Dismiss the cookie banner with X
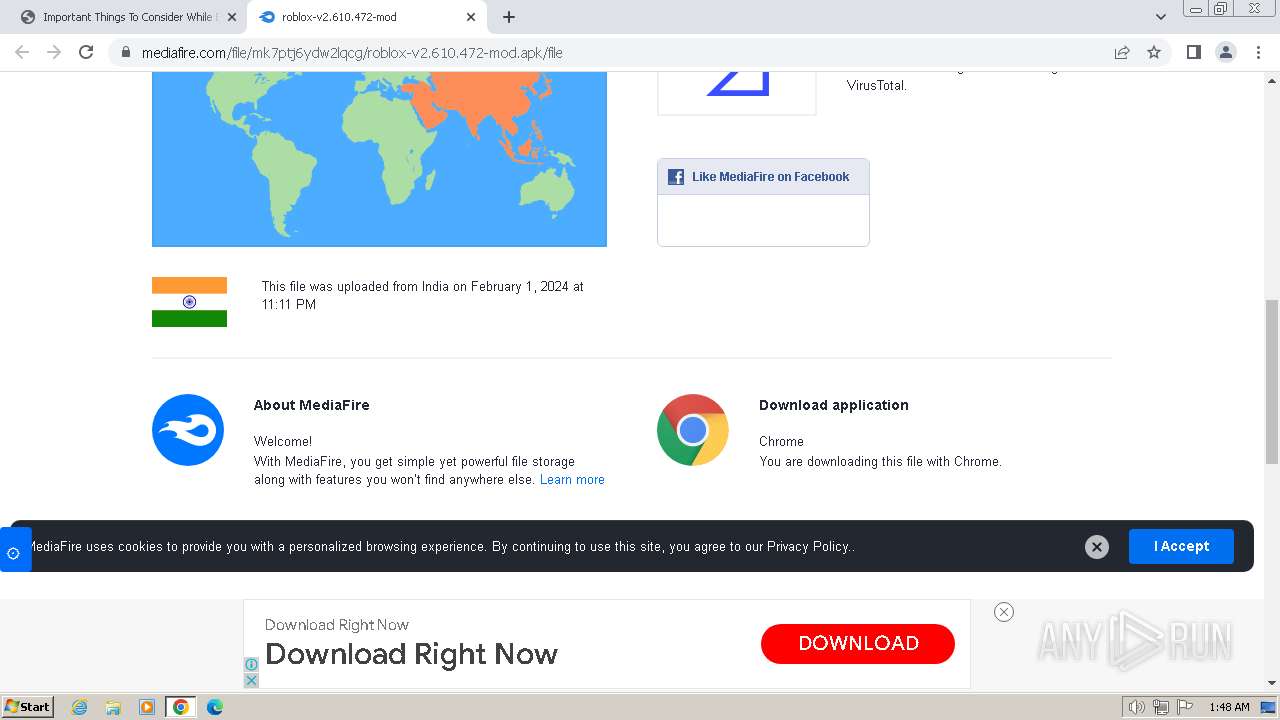The image size is (1280, 720). pos(1097,547)
